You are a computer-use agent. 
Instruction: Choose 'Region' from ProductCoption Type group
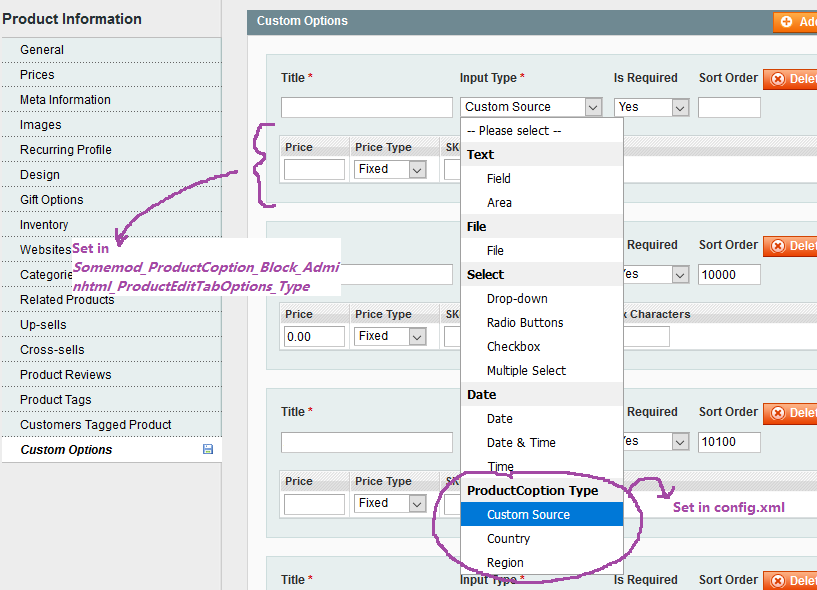(x=505, y=563)
